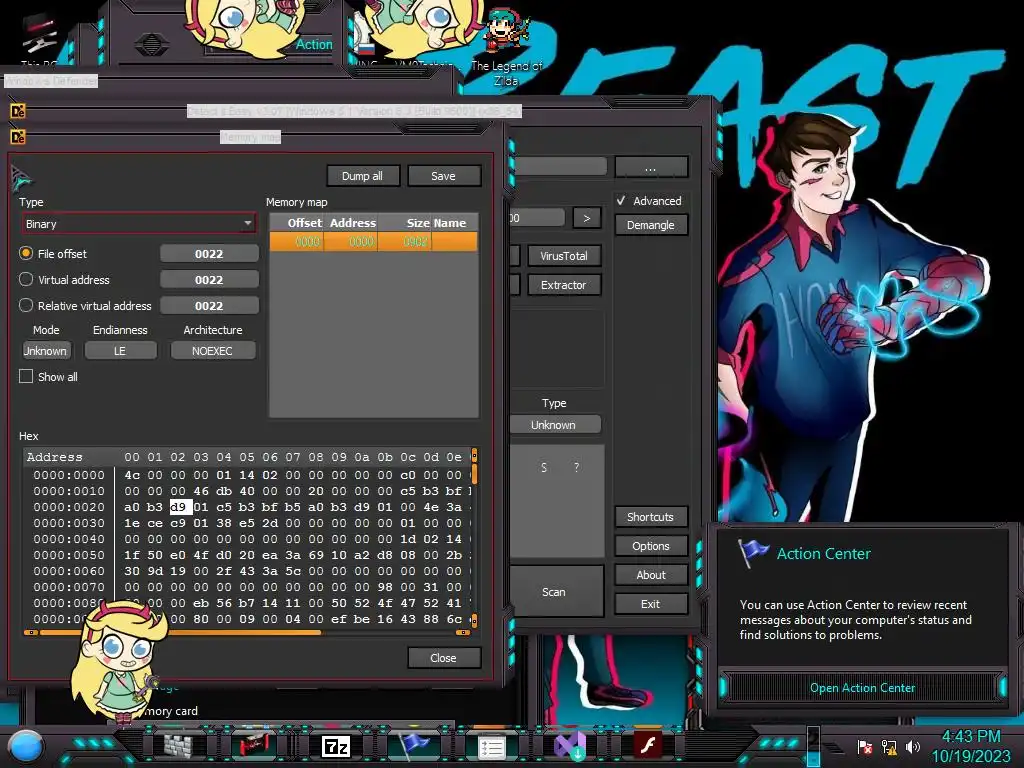Toggle the Advanced checkbox
Image resolution: width=1024 pixels, height=768 pixels.
621,200
